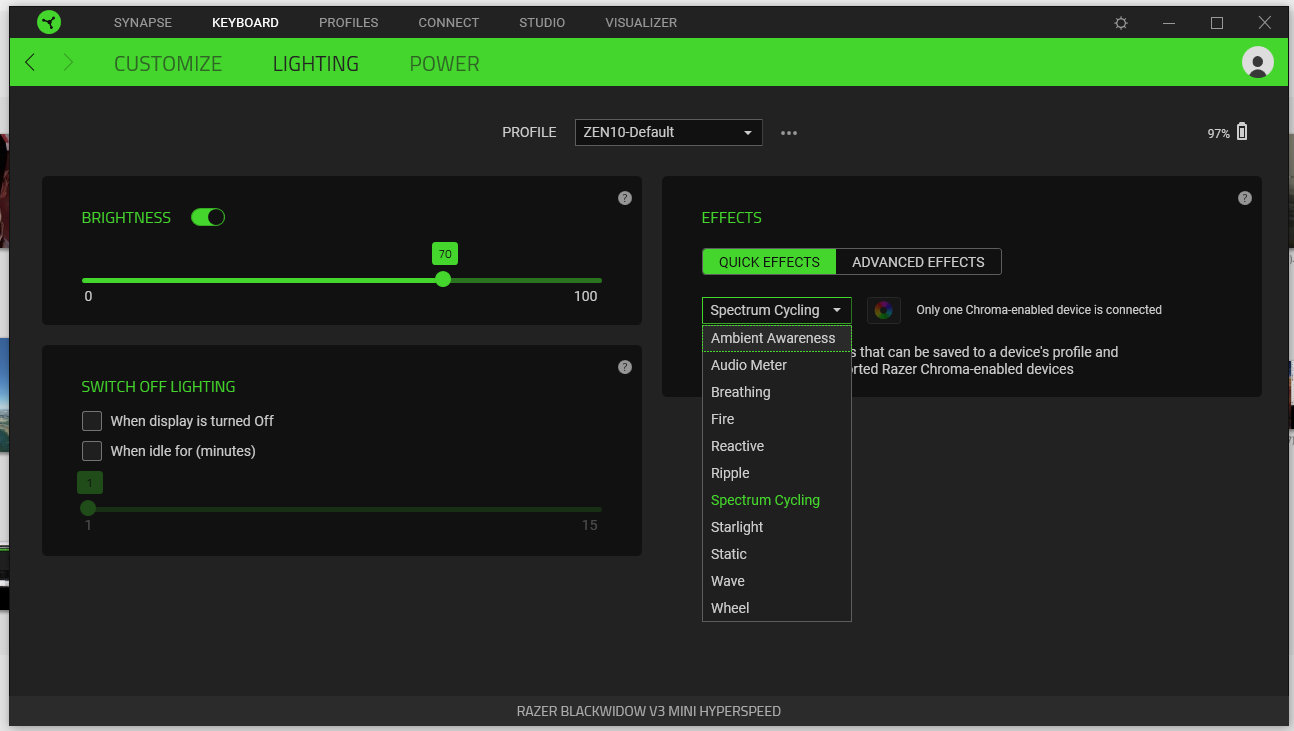Open the user account avatar

pyautogui.click(x=1257, y=62)
